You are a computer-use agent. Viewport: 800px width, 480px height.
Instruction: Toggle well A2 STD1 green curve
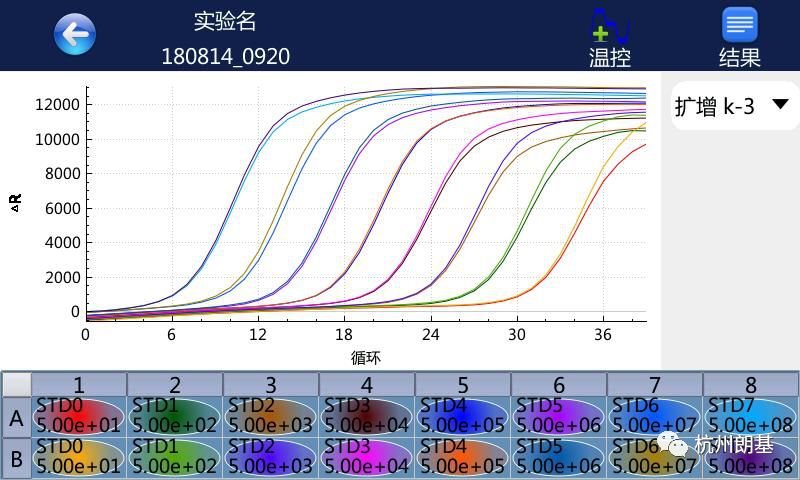click(x=175, y=417)
